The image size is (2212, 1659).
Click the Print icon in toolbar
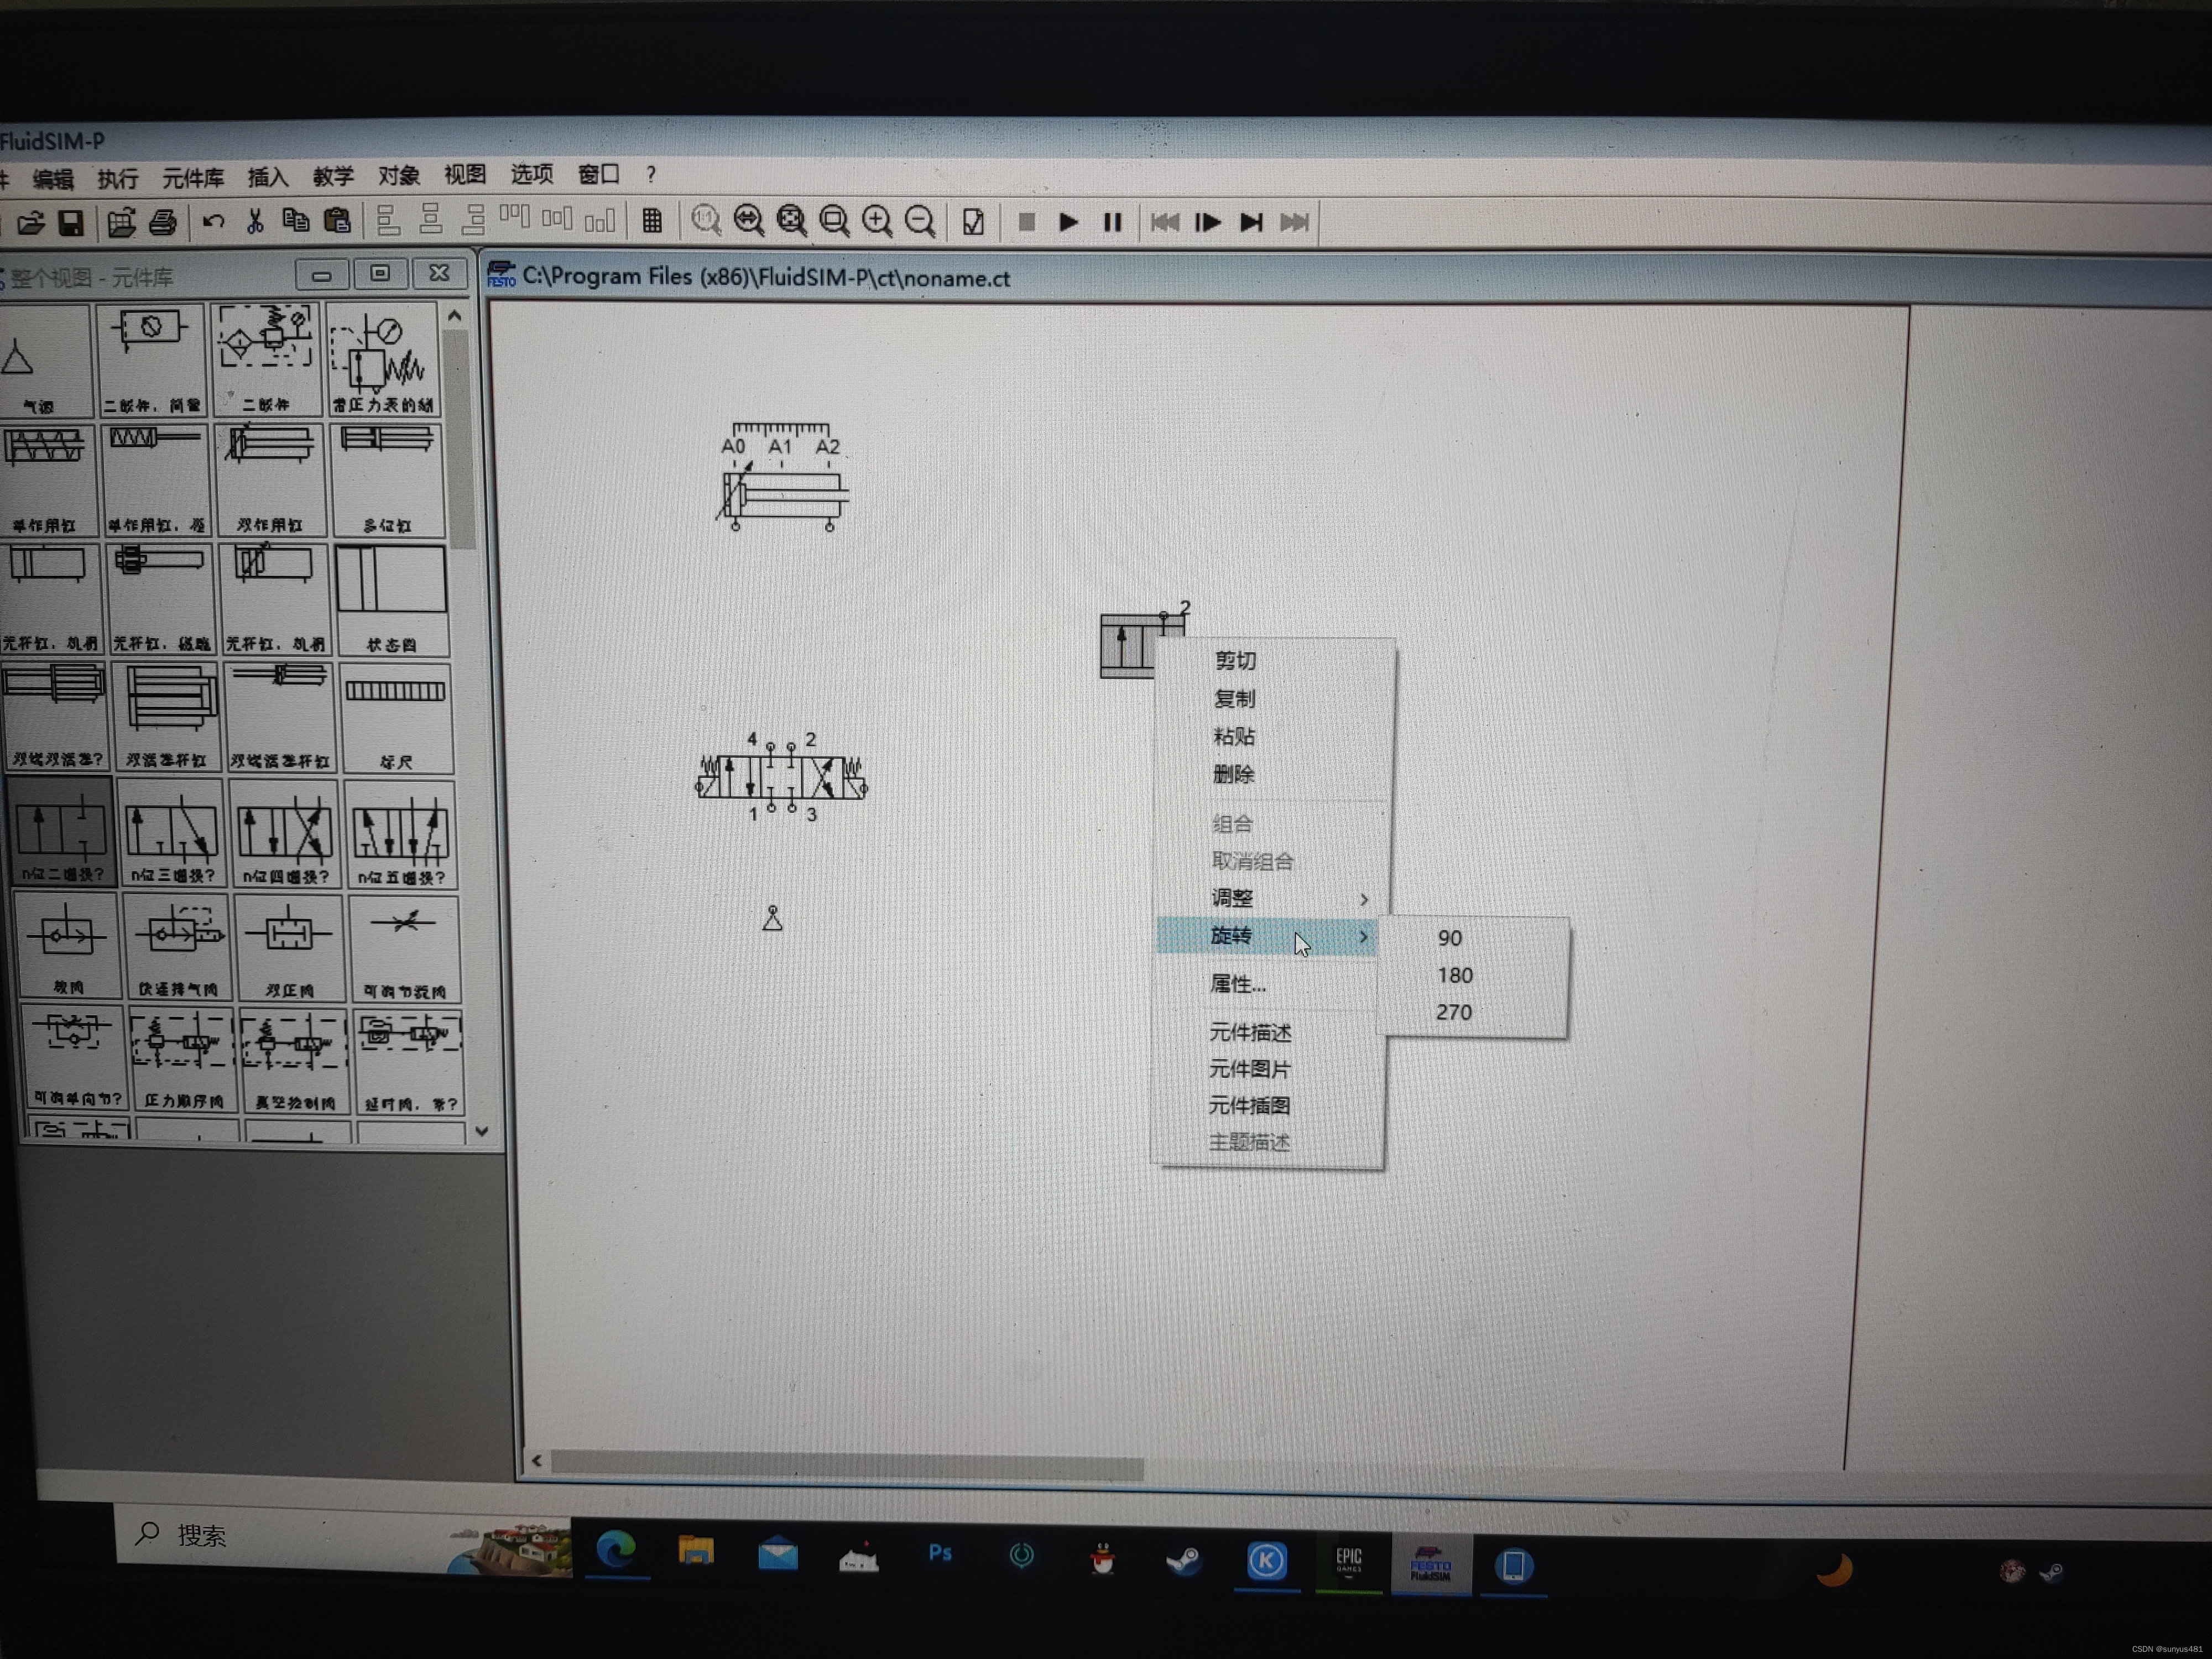point(163,222)
